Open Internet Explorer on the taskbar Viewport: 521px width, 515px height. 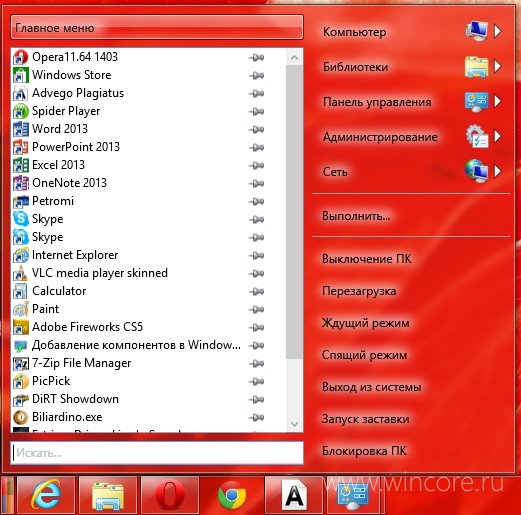tap(46, 495)
